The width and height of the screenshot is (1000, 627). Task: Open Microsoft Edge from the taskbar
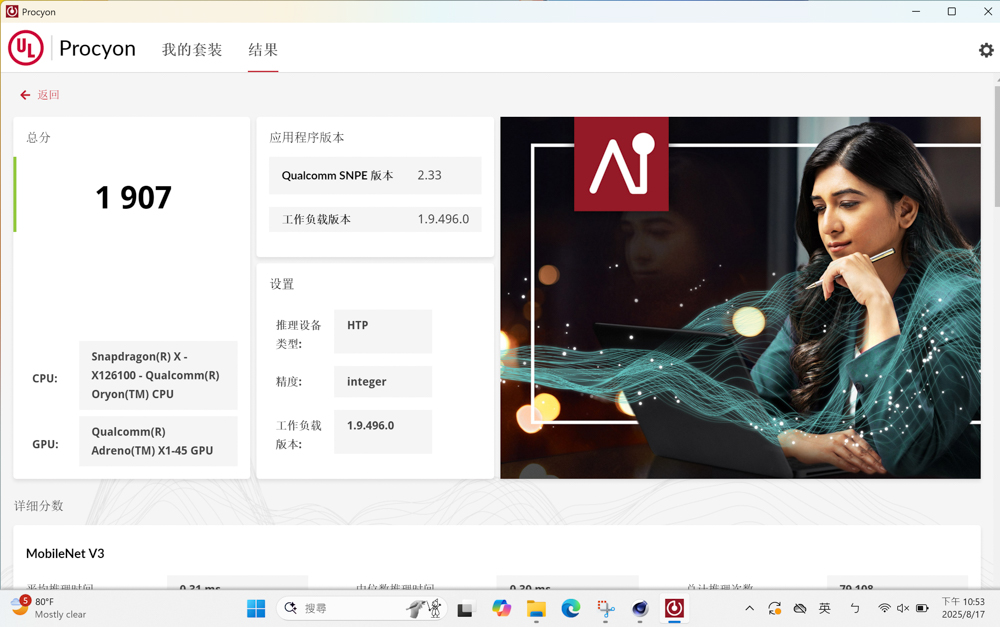click(x=571, y=609)
